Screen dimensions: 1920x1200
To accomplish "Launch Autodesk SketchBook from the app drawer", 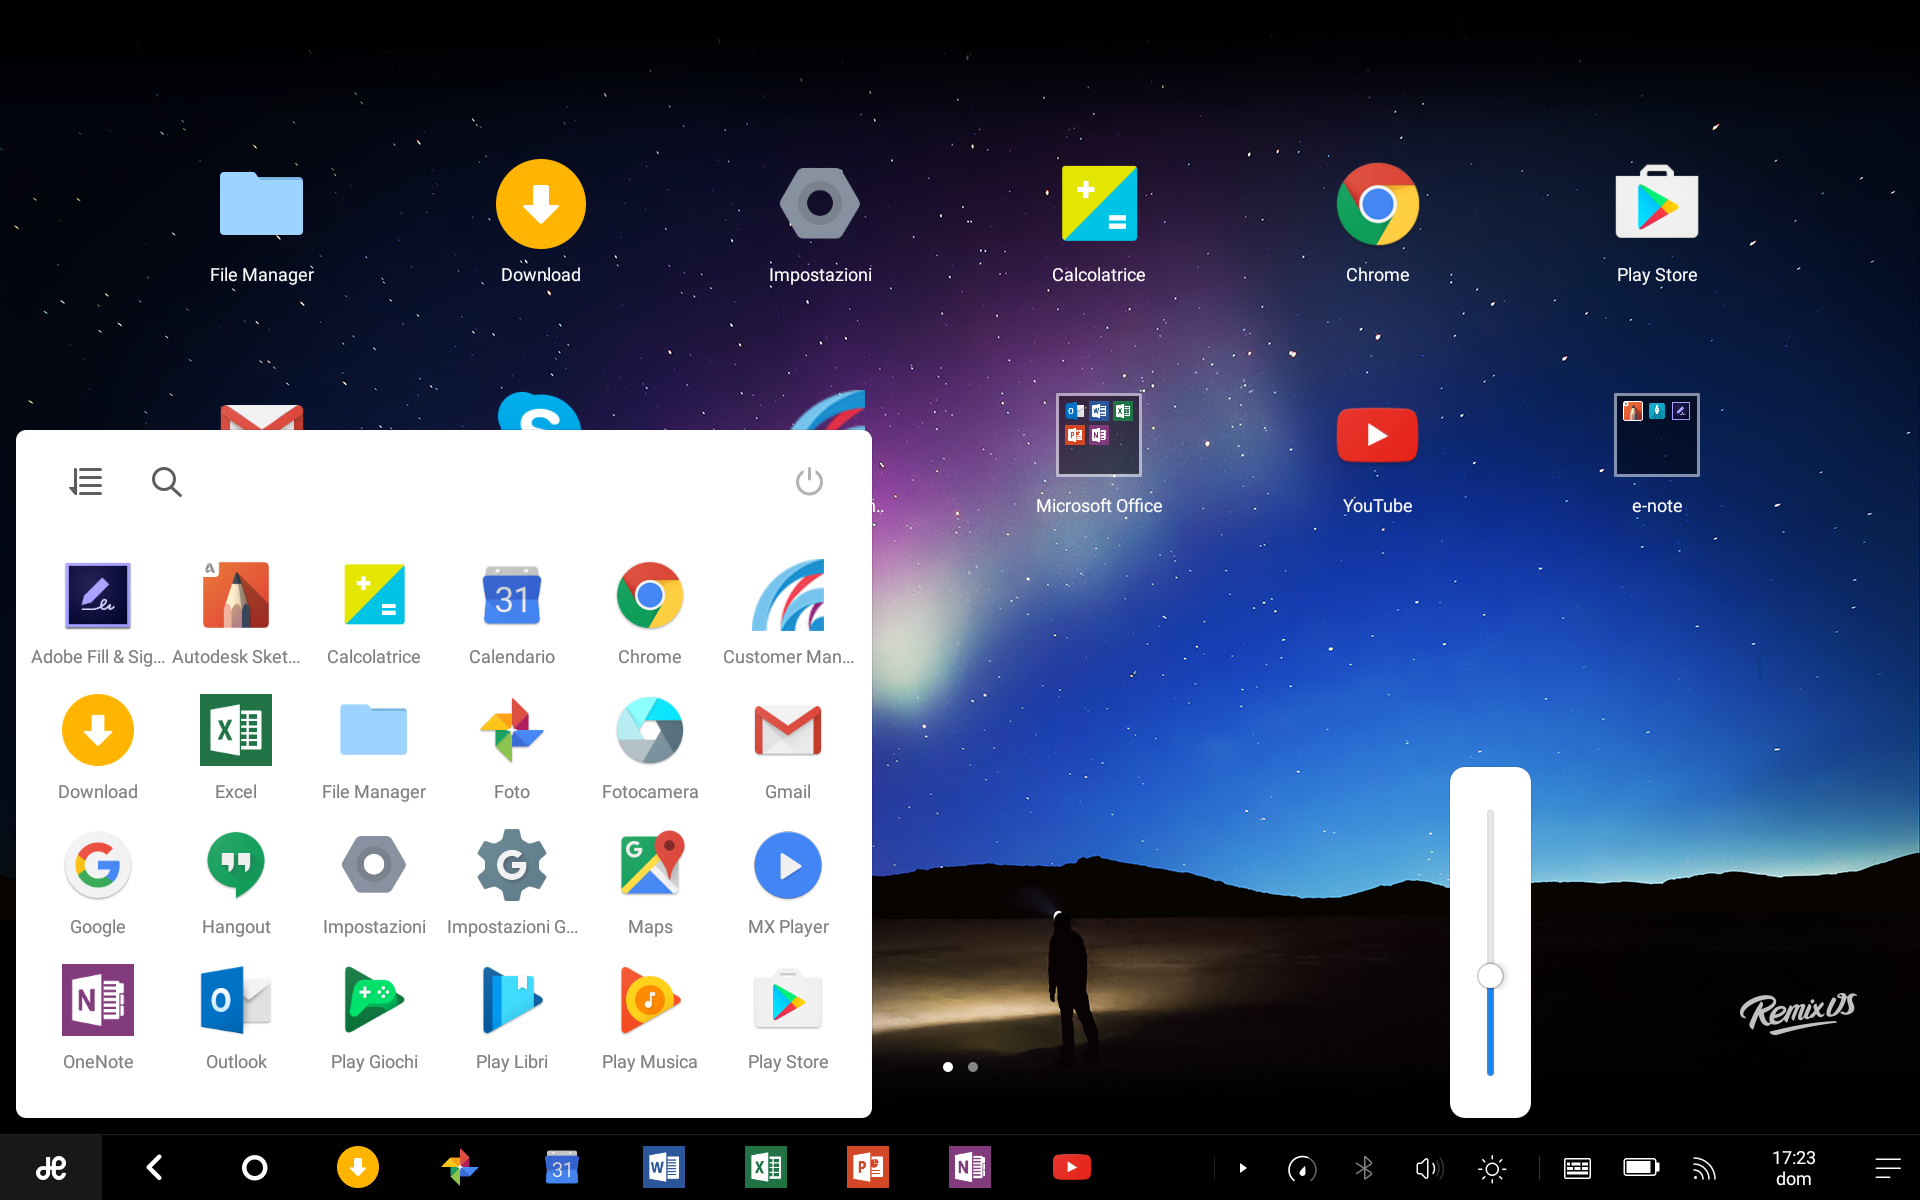I will click(x=236, y=595).
